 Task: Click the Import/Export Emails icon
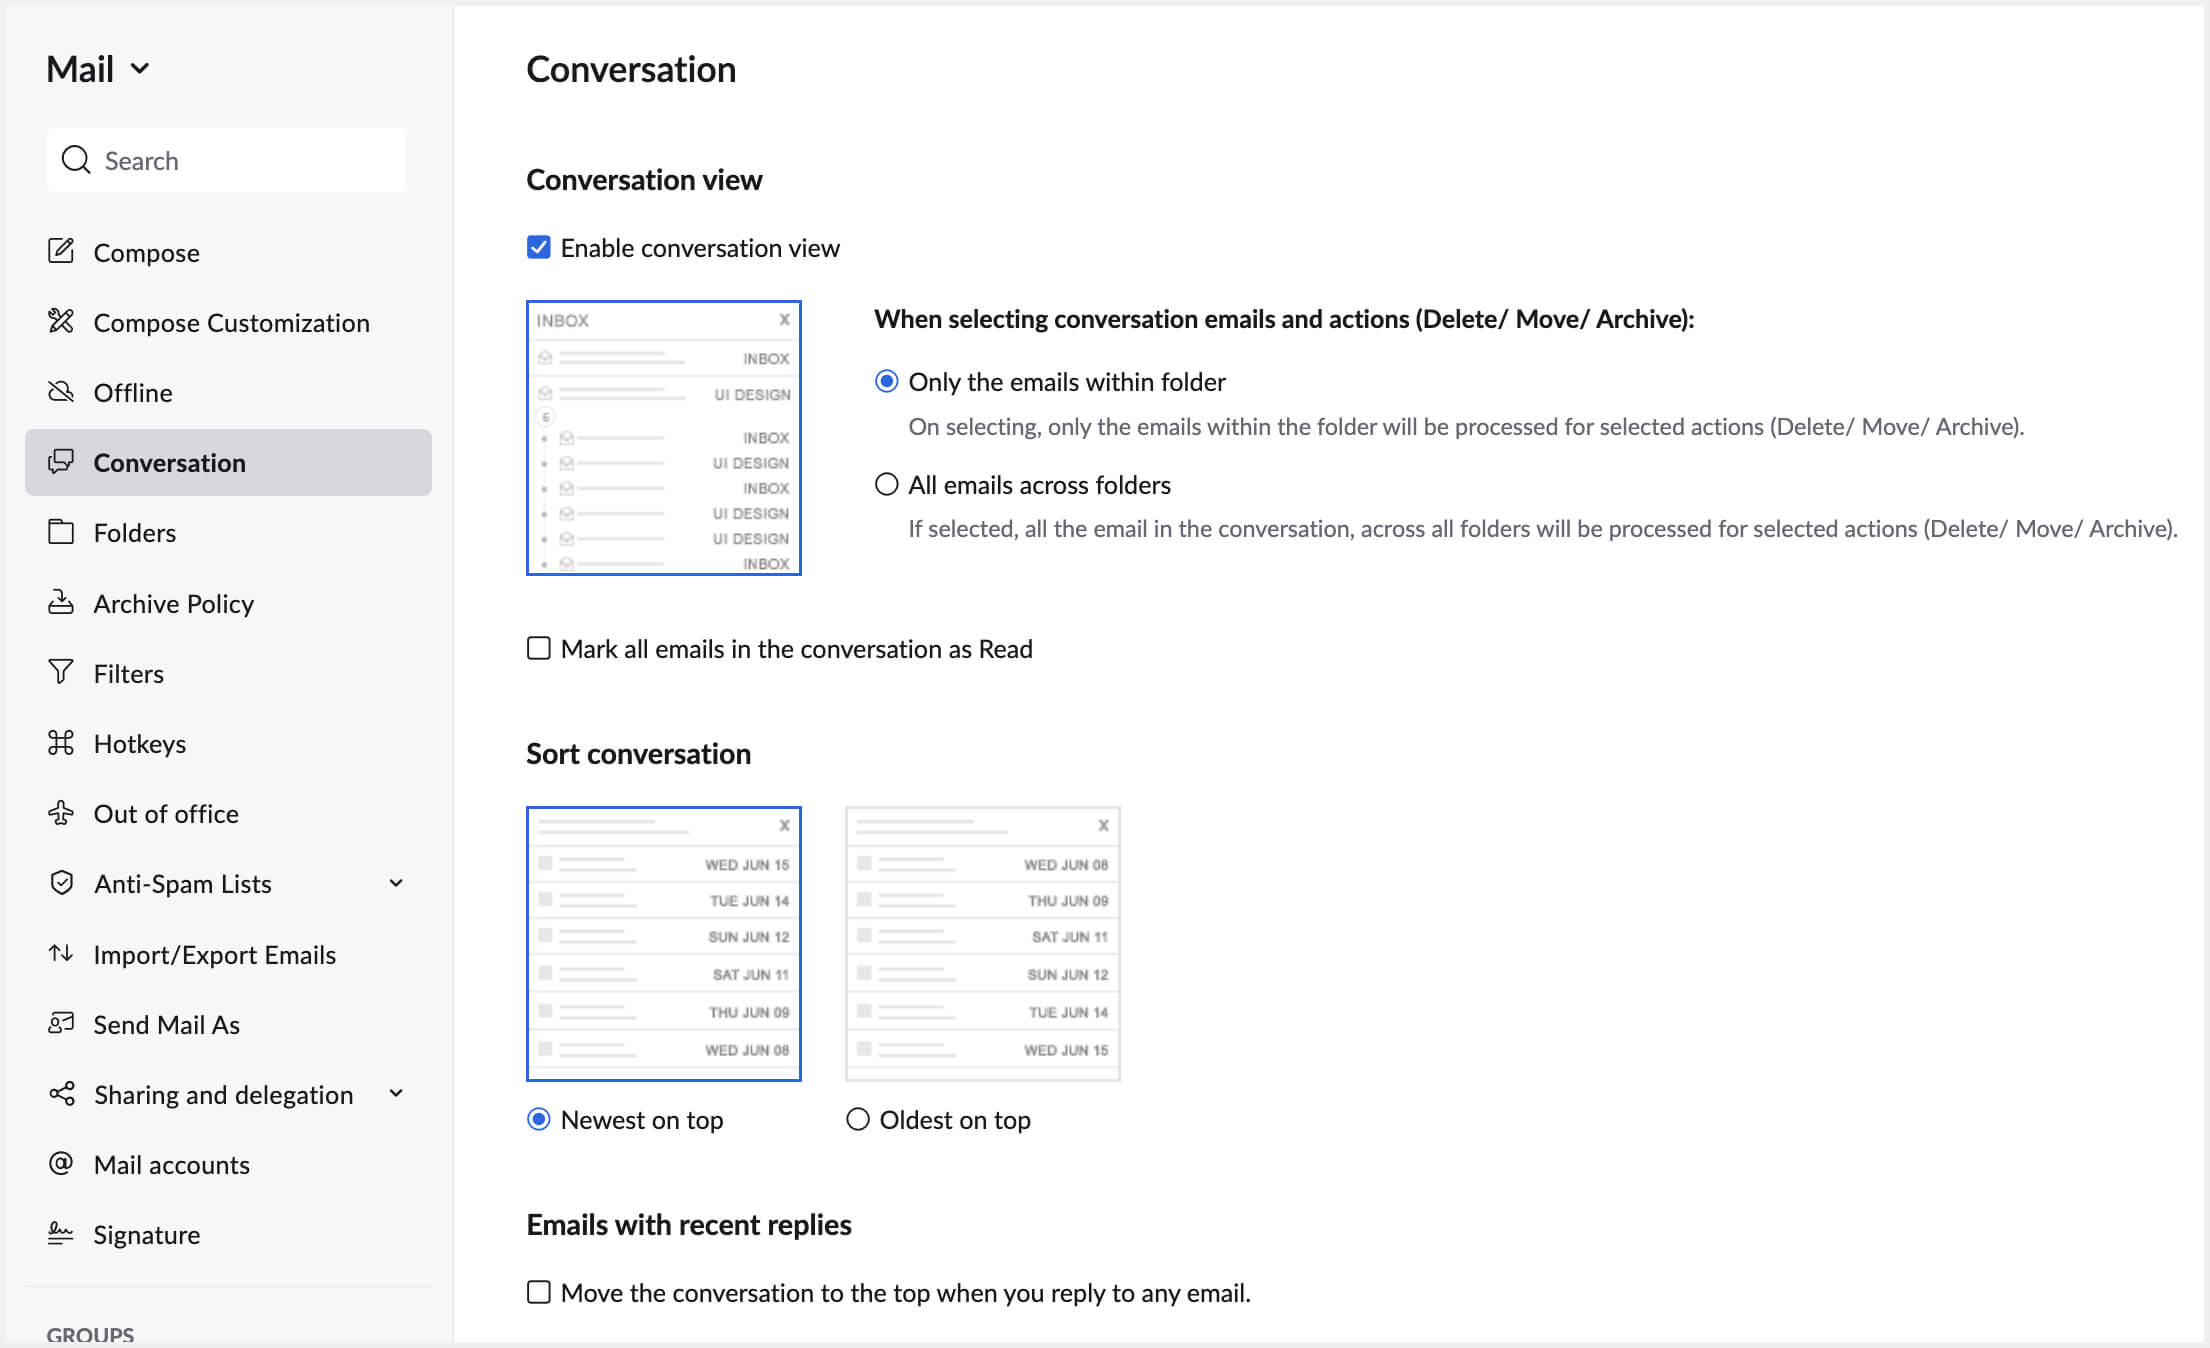[x=62, y=953]
